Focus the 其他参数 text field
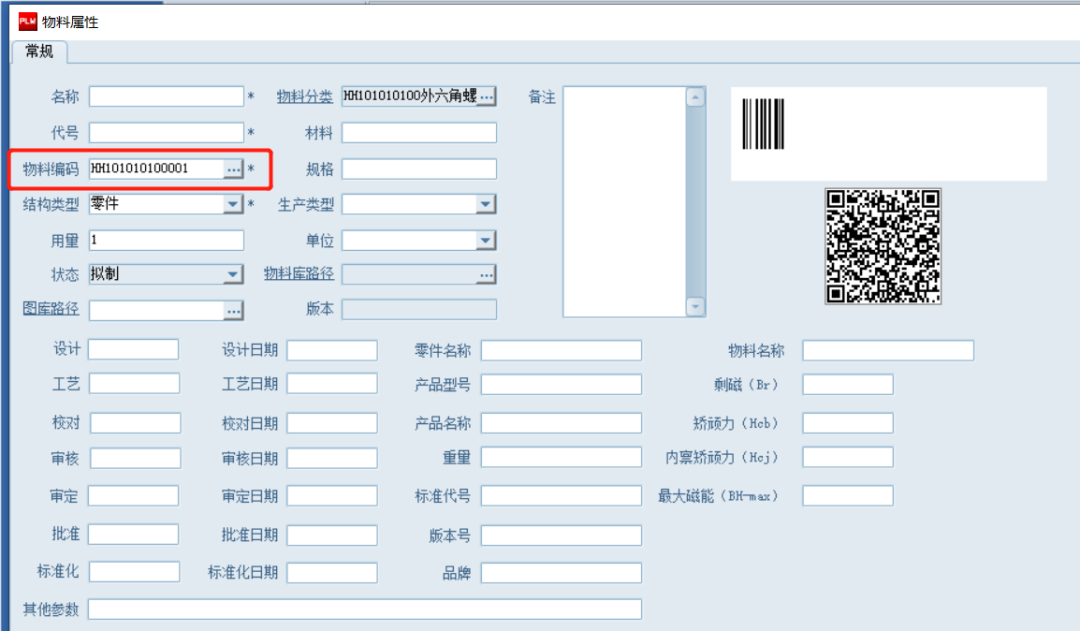Viewport: 1080px width, 631px height. click(365, 609)
